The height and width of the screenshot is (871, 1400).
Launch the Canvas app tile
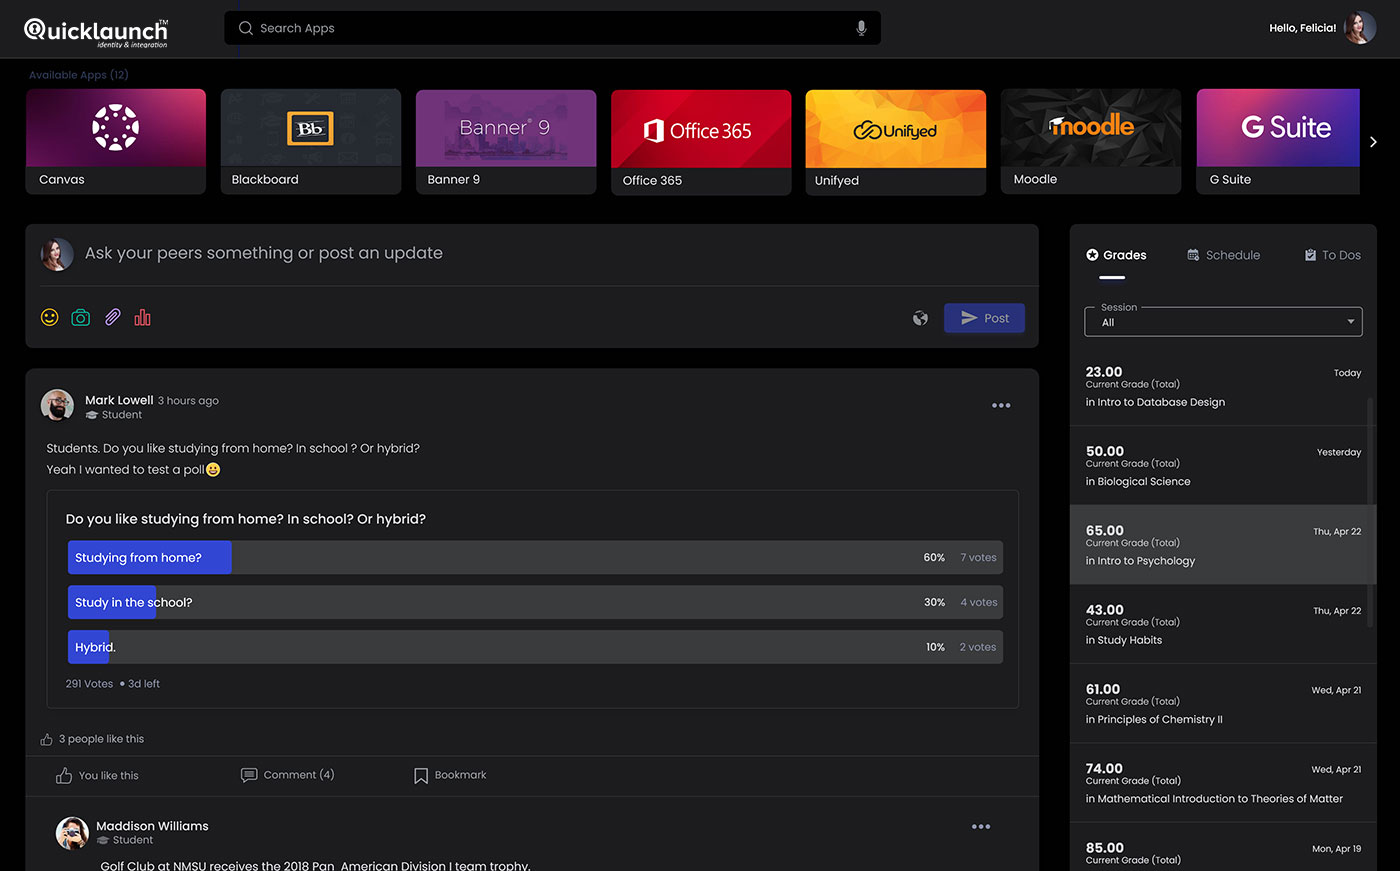[x=116, y=141]
